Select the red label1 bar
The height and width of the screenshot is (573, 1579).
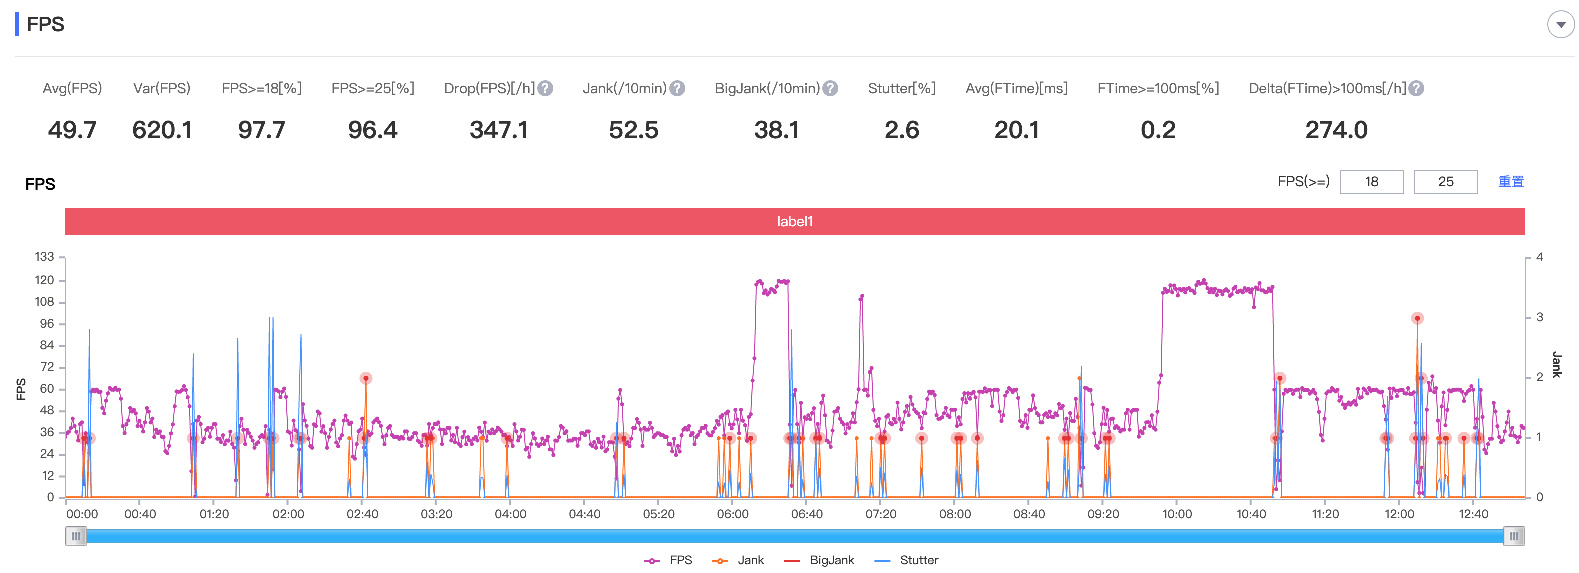(x=795, y=221)
